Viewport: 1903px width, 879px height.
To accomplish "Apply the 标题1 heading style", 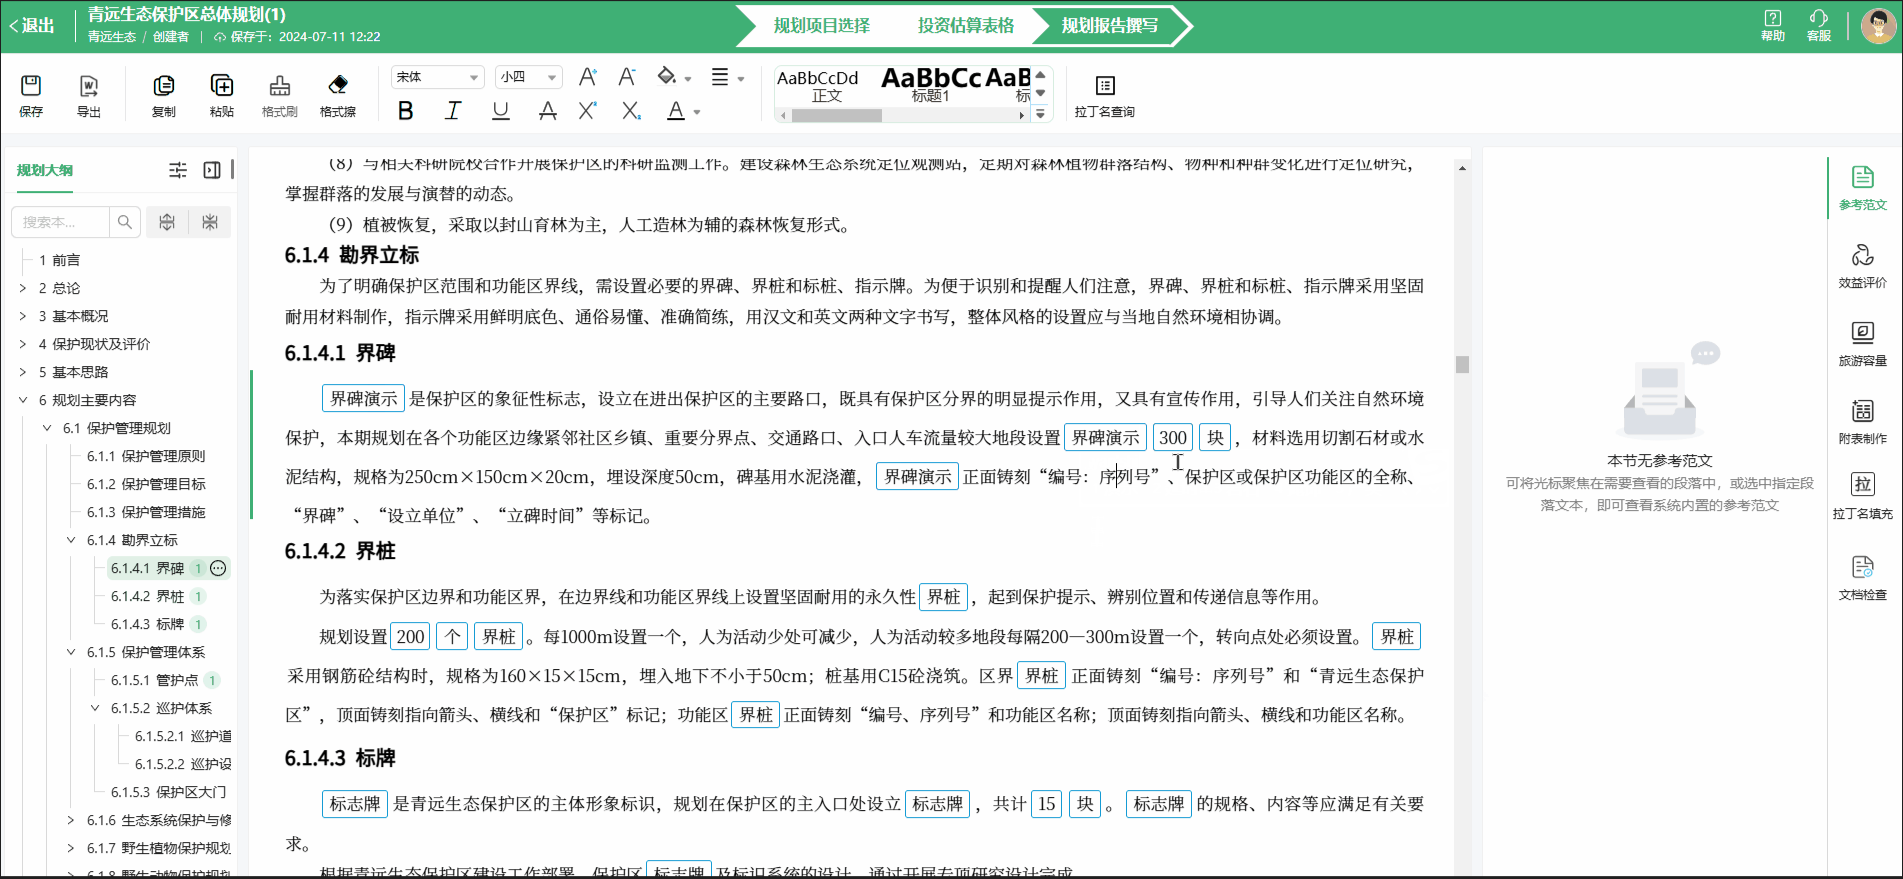I will click(930, 86).
